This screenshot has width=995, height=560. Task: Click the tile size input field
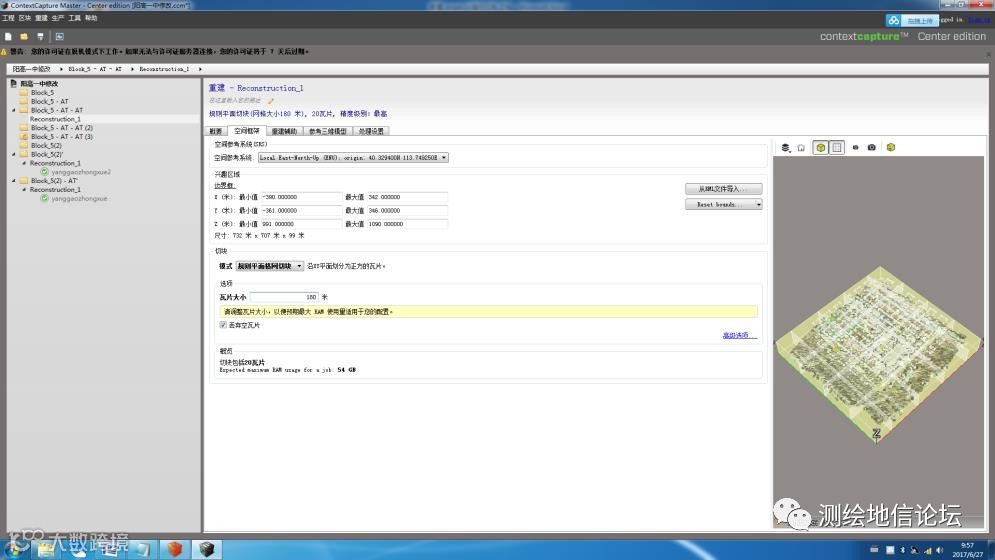click(x=284, y=297)
